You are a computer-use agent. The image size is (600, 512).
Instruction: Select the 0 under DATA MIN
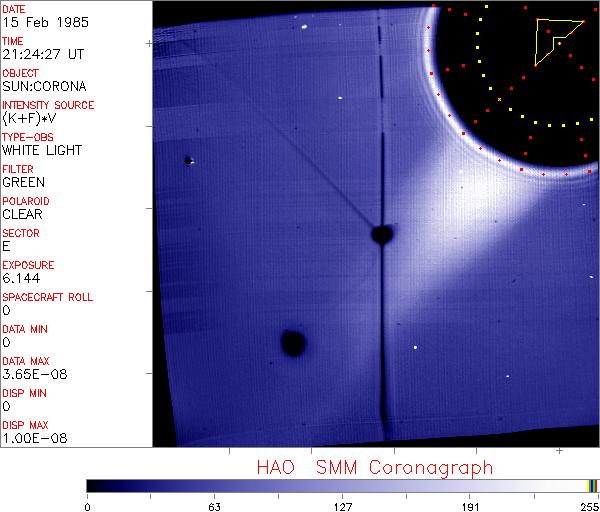(x=7, y=342)
